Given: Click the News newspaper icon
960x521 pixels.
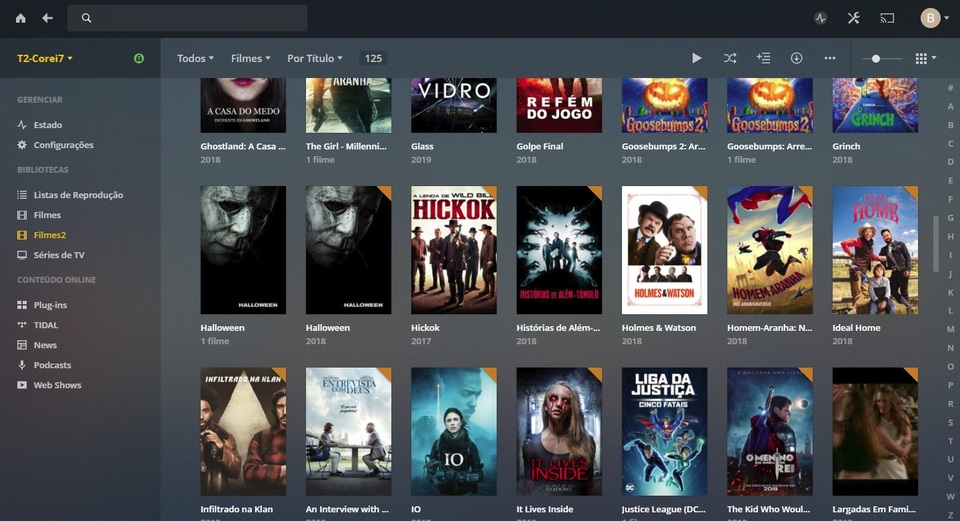Looking at the screenshot, I should coord(22,345).
